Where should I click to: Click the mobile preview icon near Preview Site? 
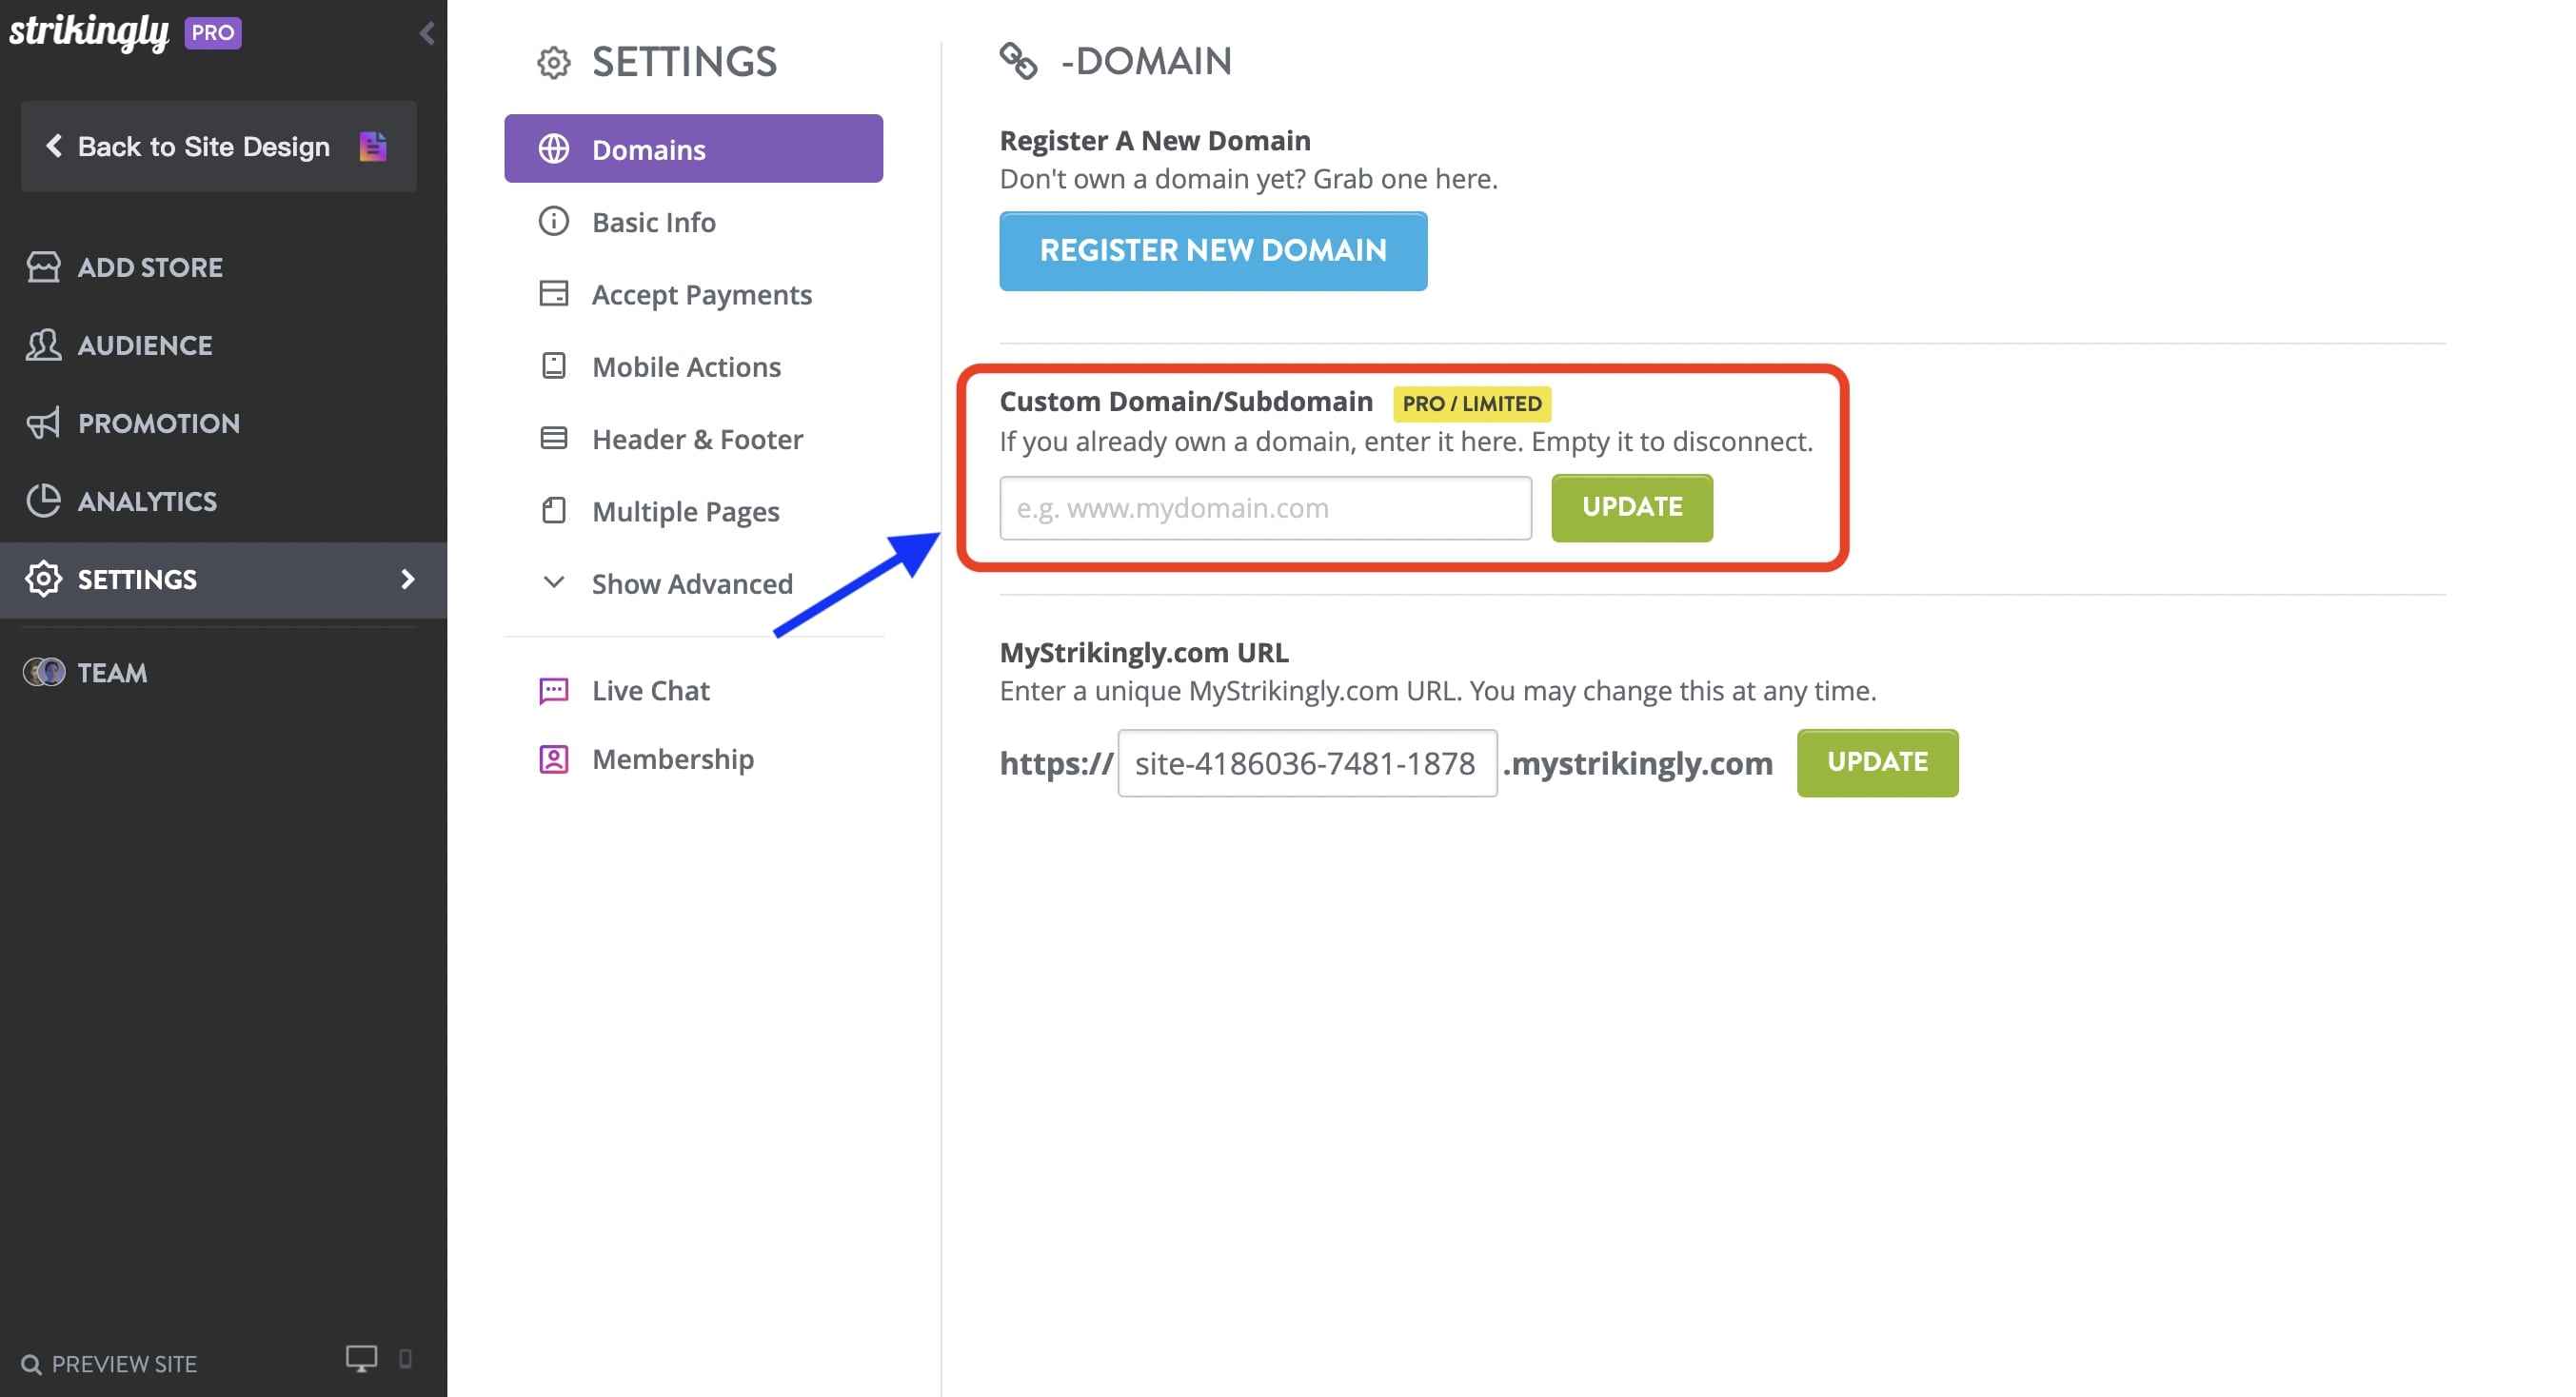coord(404,1360)
